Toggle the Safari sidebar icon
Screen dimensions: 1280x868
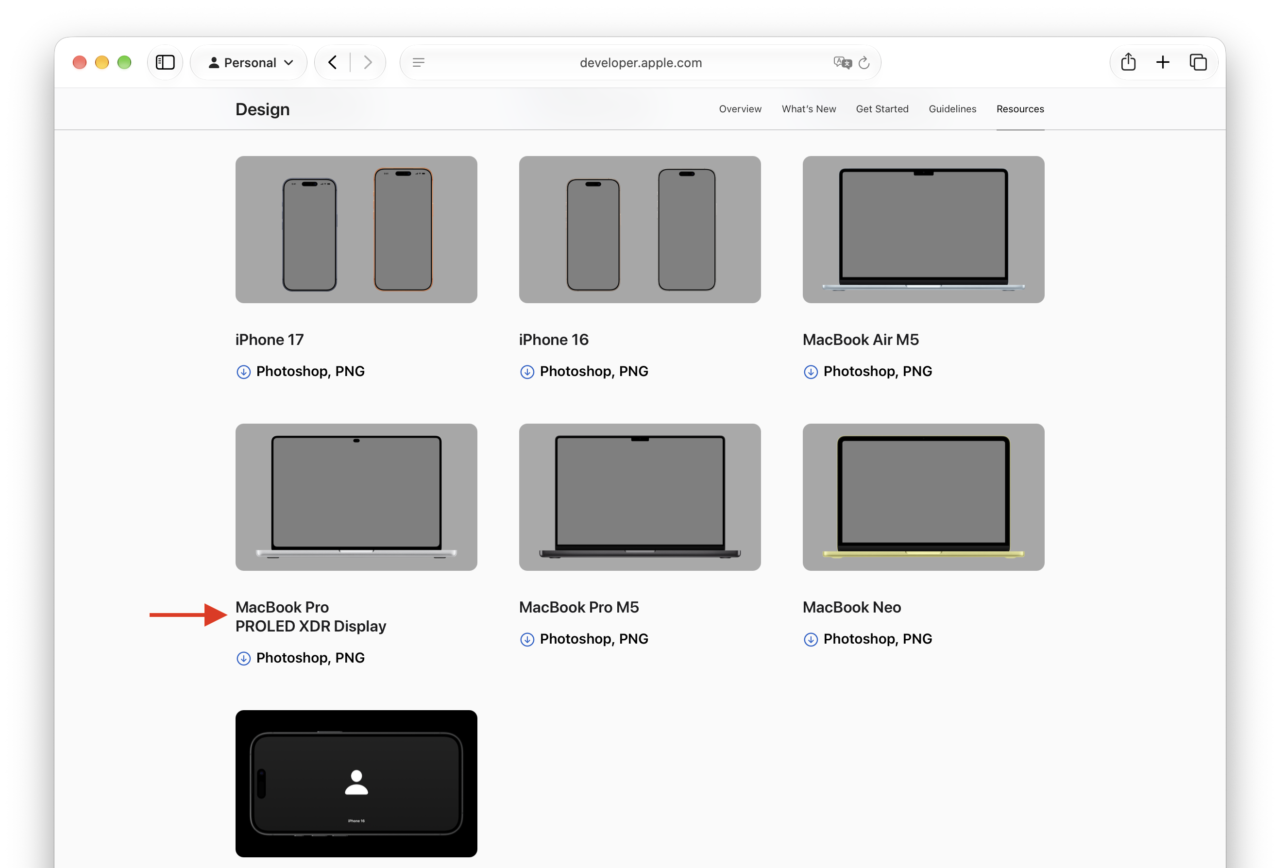tap(166, 62)
